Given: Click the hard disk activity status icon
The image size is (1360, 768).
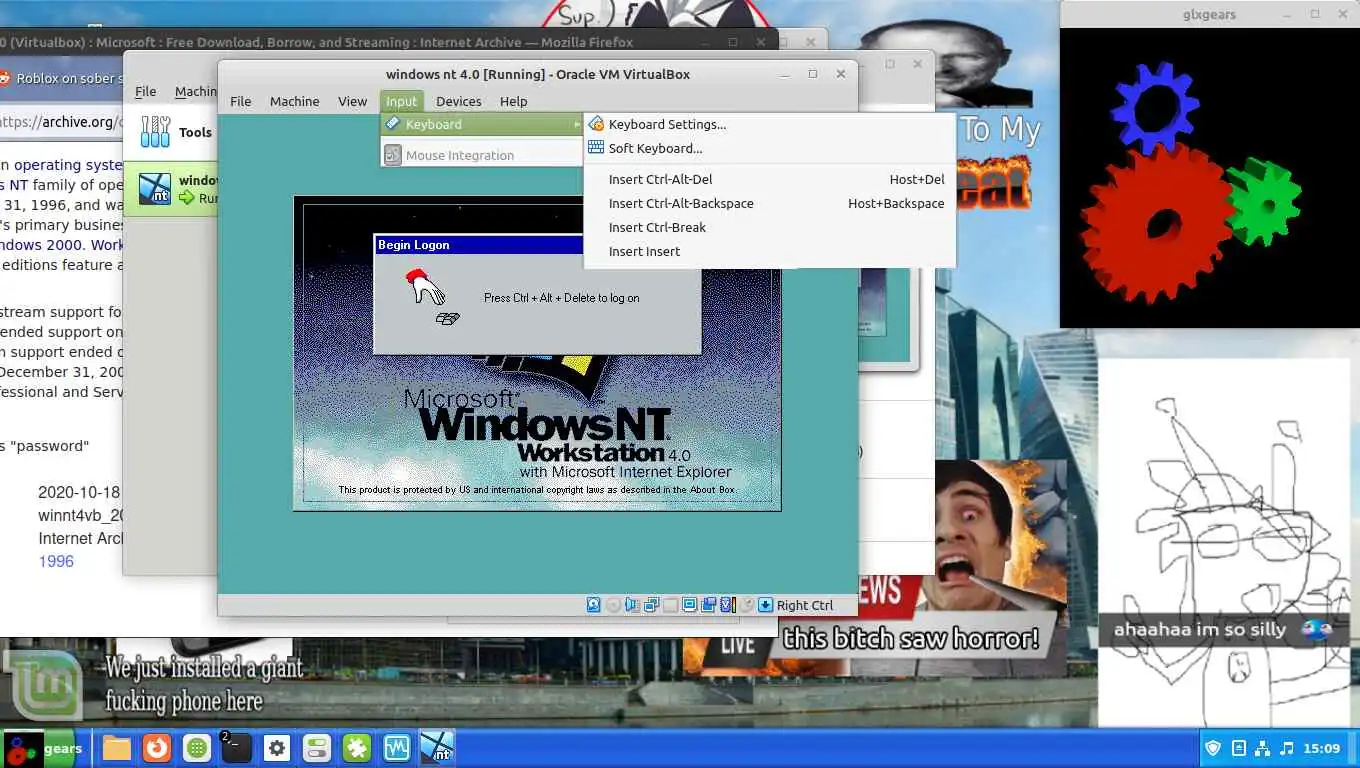Looking at the screenshot, I should 593,605.
